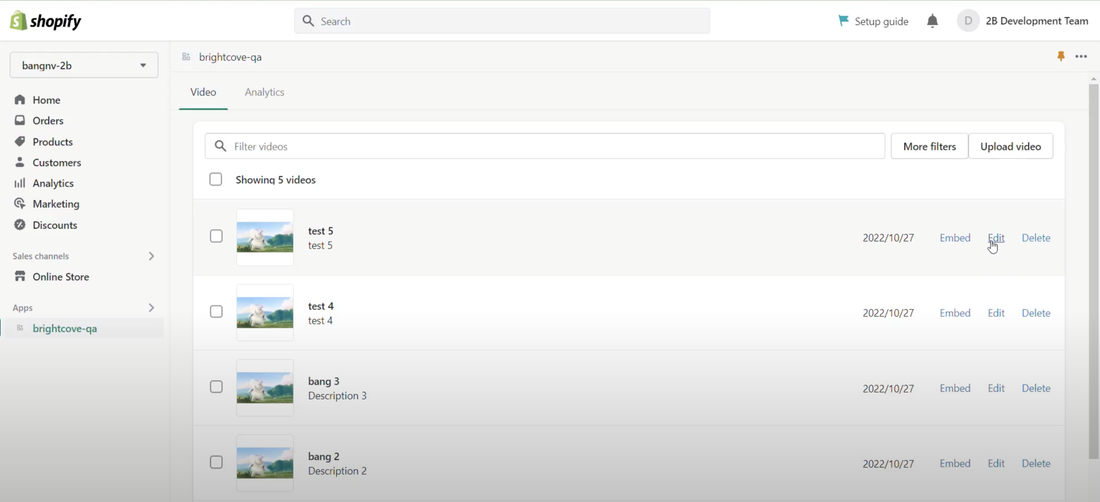The height and width of the screenshot is (502, 1100).
Task: Click the Upload video button
Action: (1010, 147)
